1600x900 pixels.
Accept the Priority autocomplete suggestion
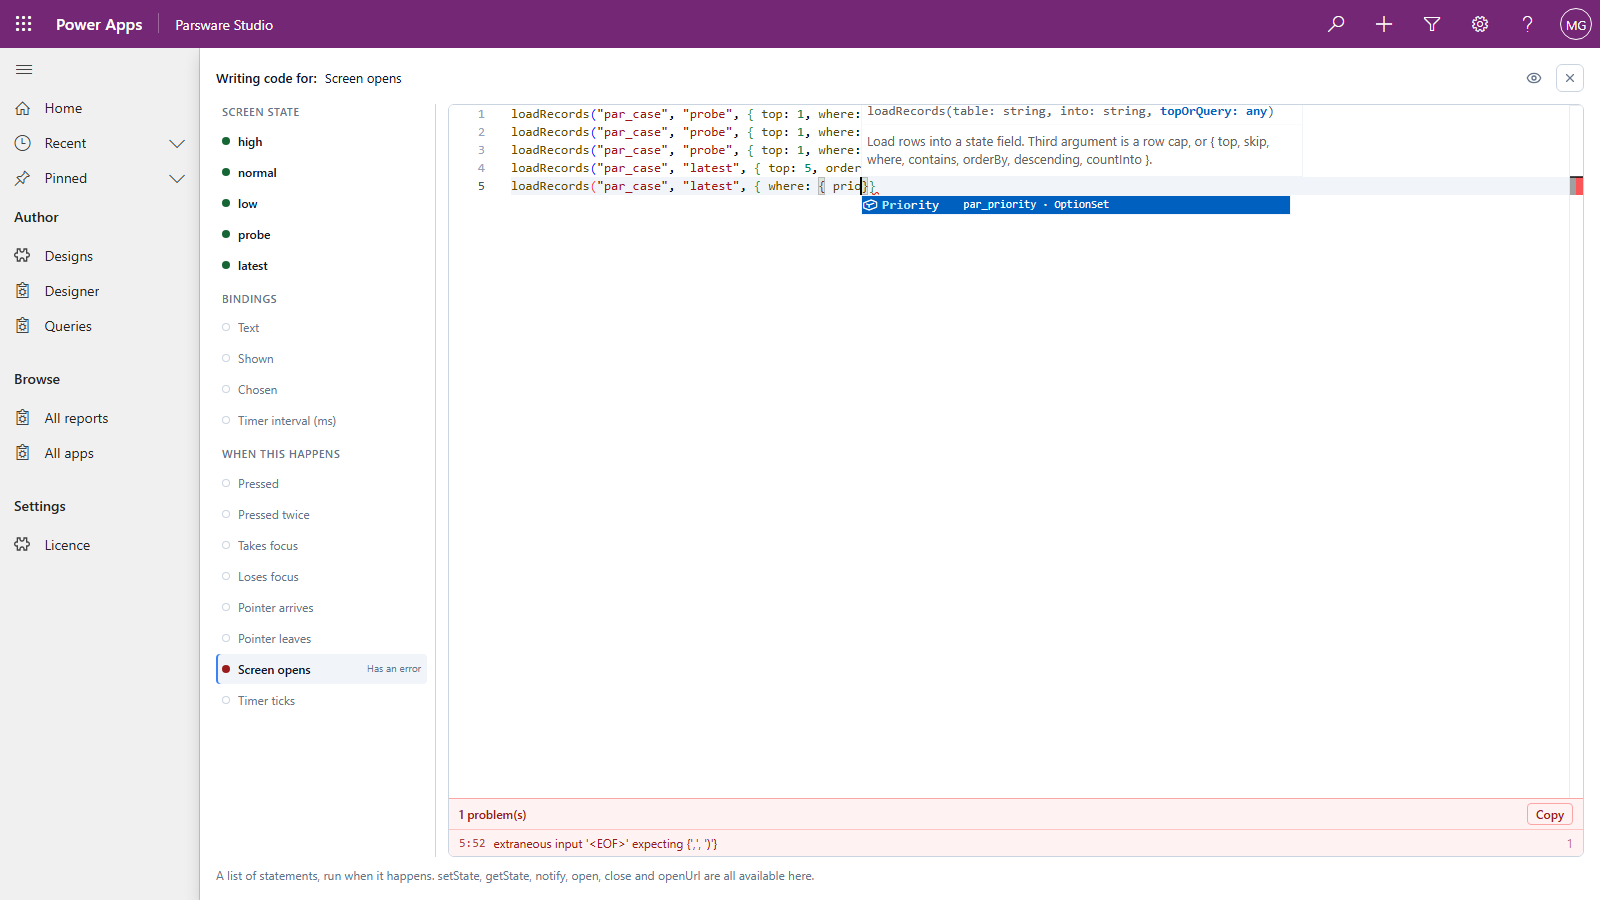coord(1076,205)
